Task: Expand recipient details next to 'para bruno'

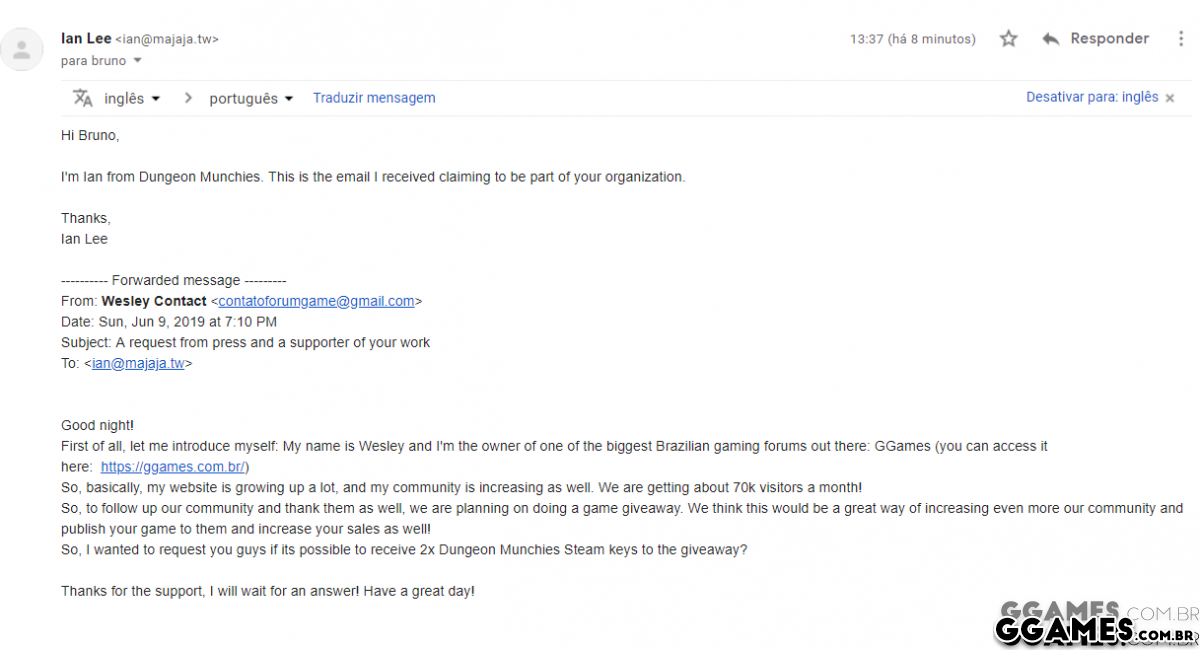Action: [x=137, y=61]
